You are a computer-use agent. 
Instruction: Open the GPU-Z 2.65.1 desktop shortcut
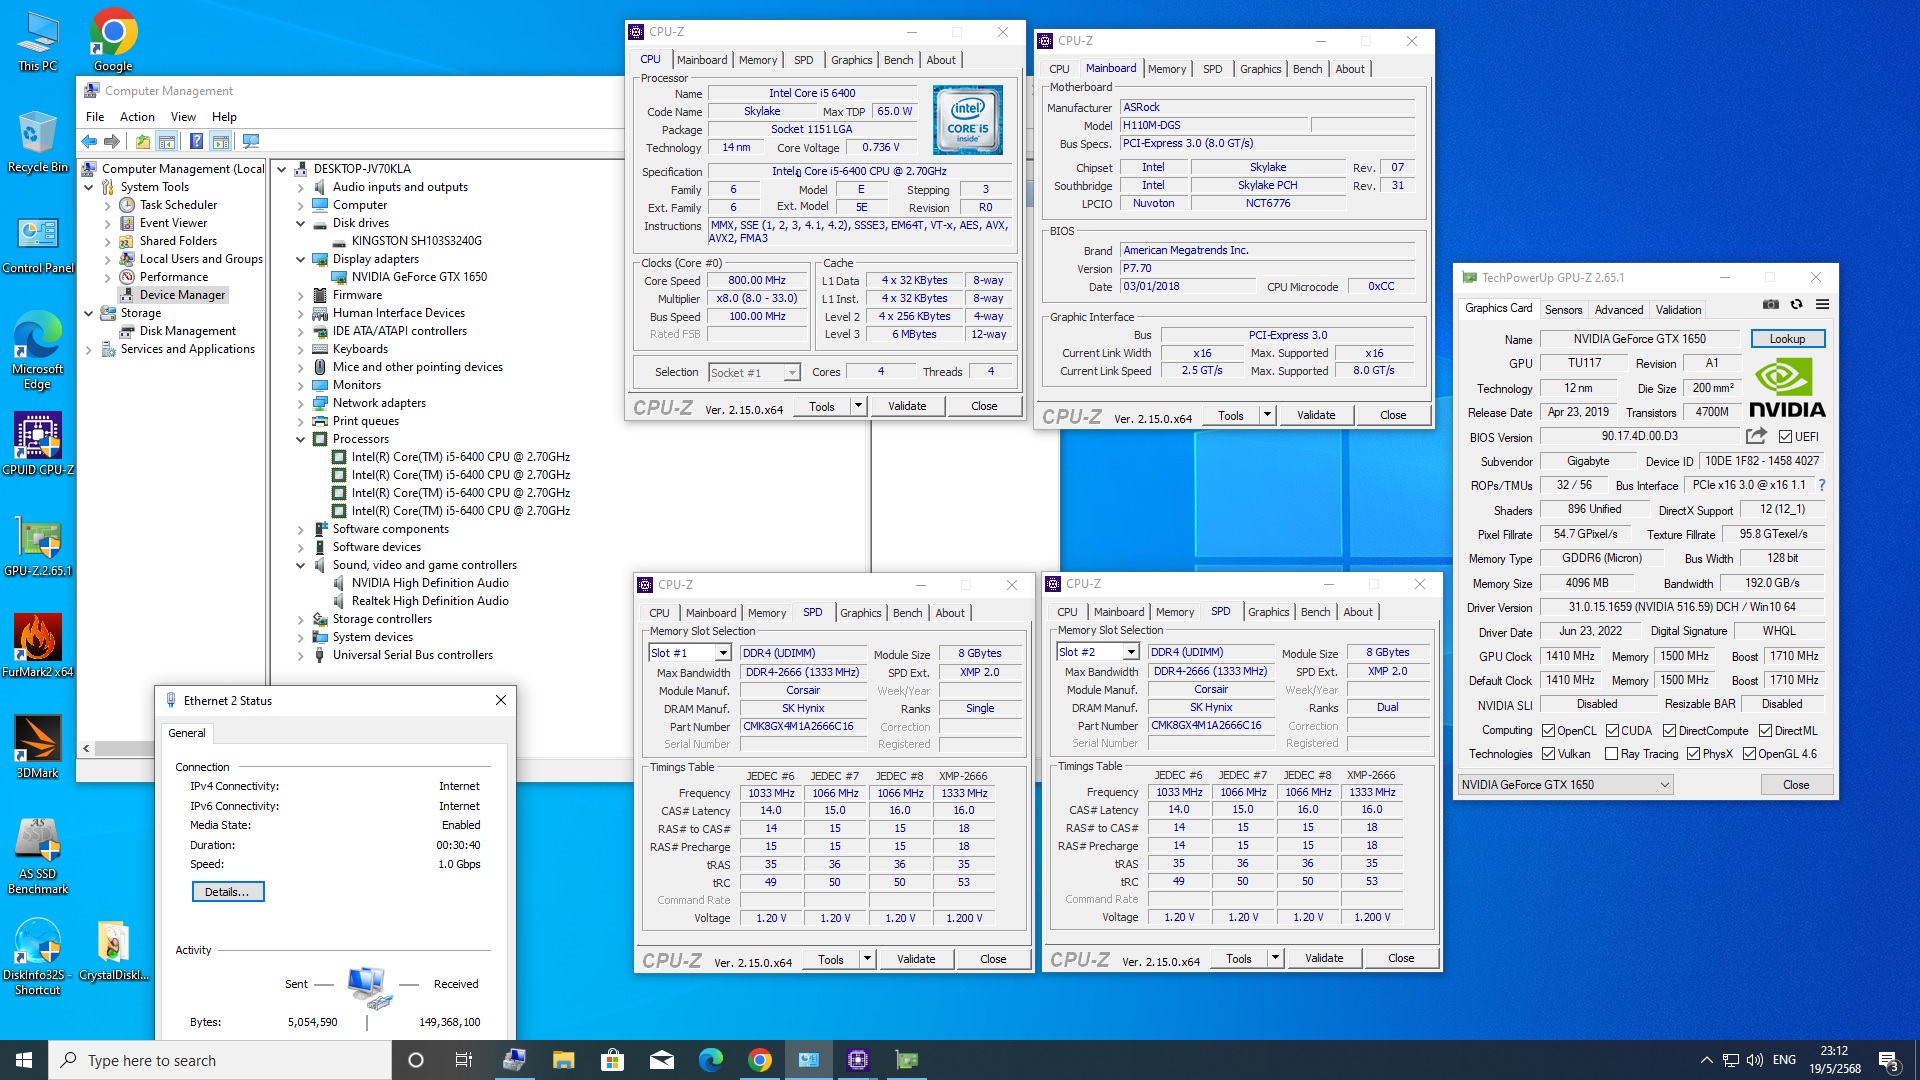[x=38, y=546]
